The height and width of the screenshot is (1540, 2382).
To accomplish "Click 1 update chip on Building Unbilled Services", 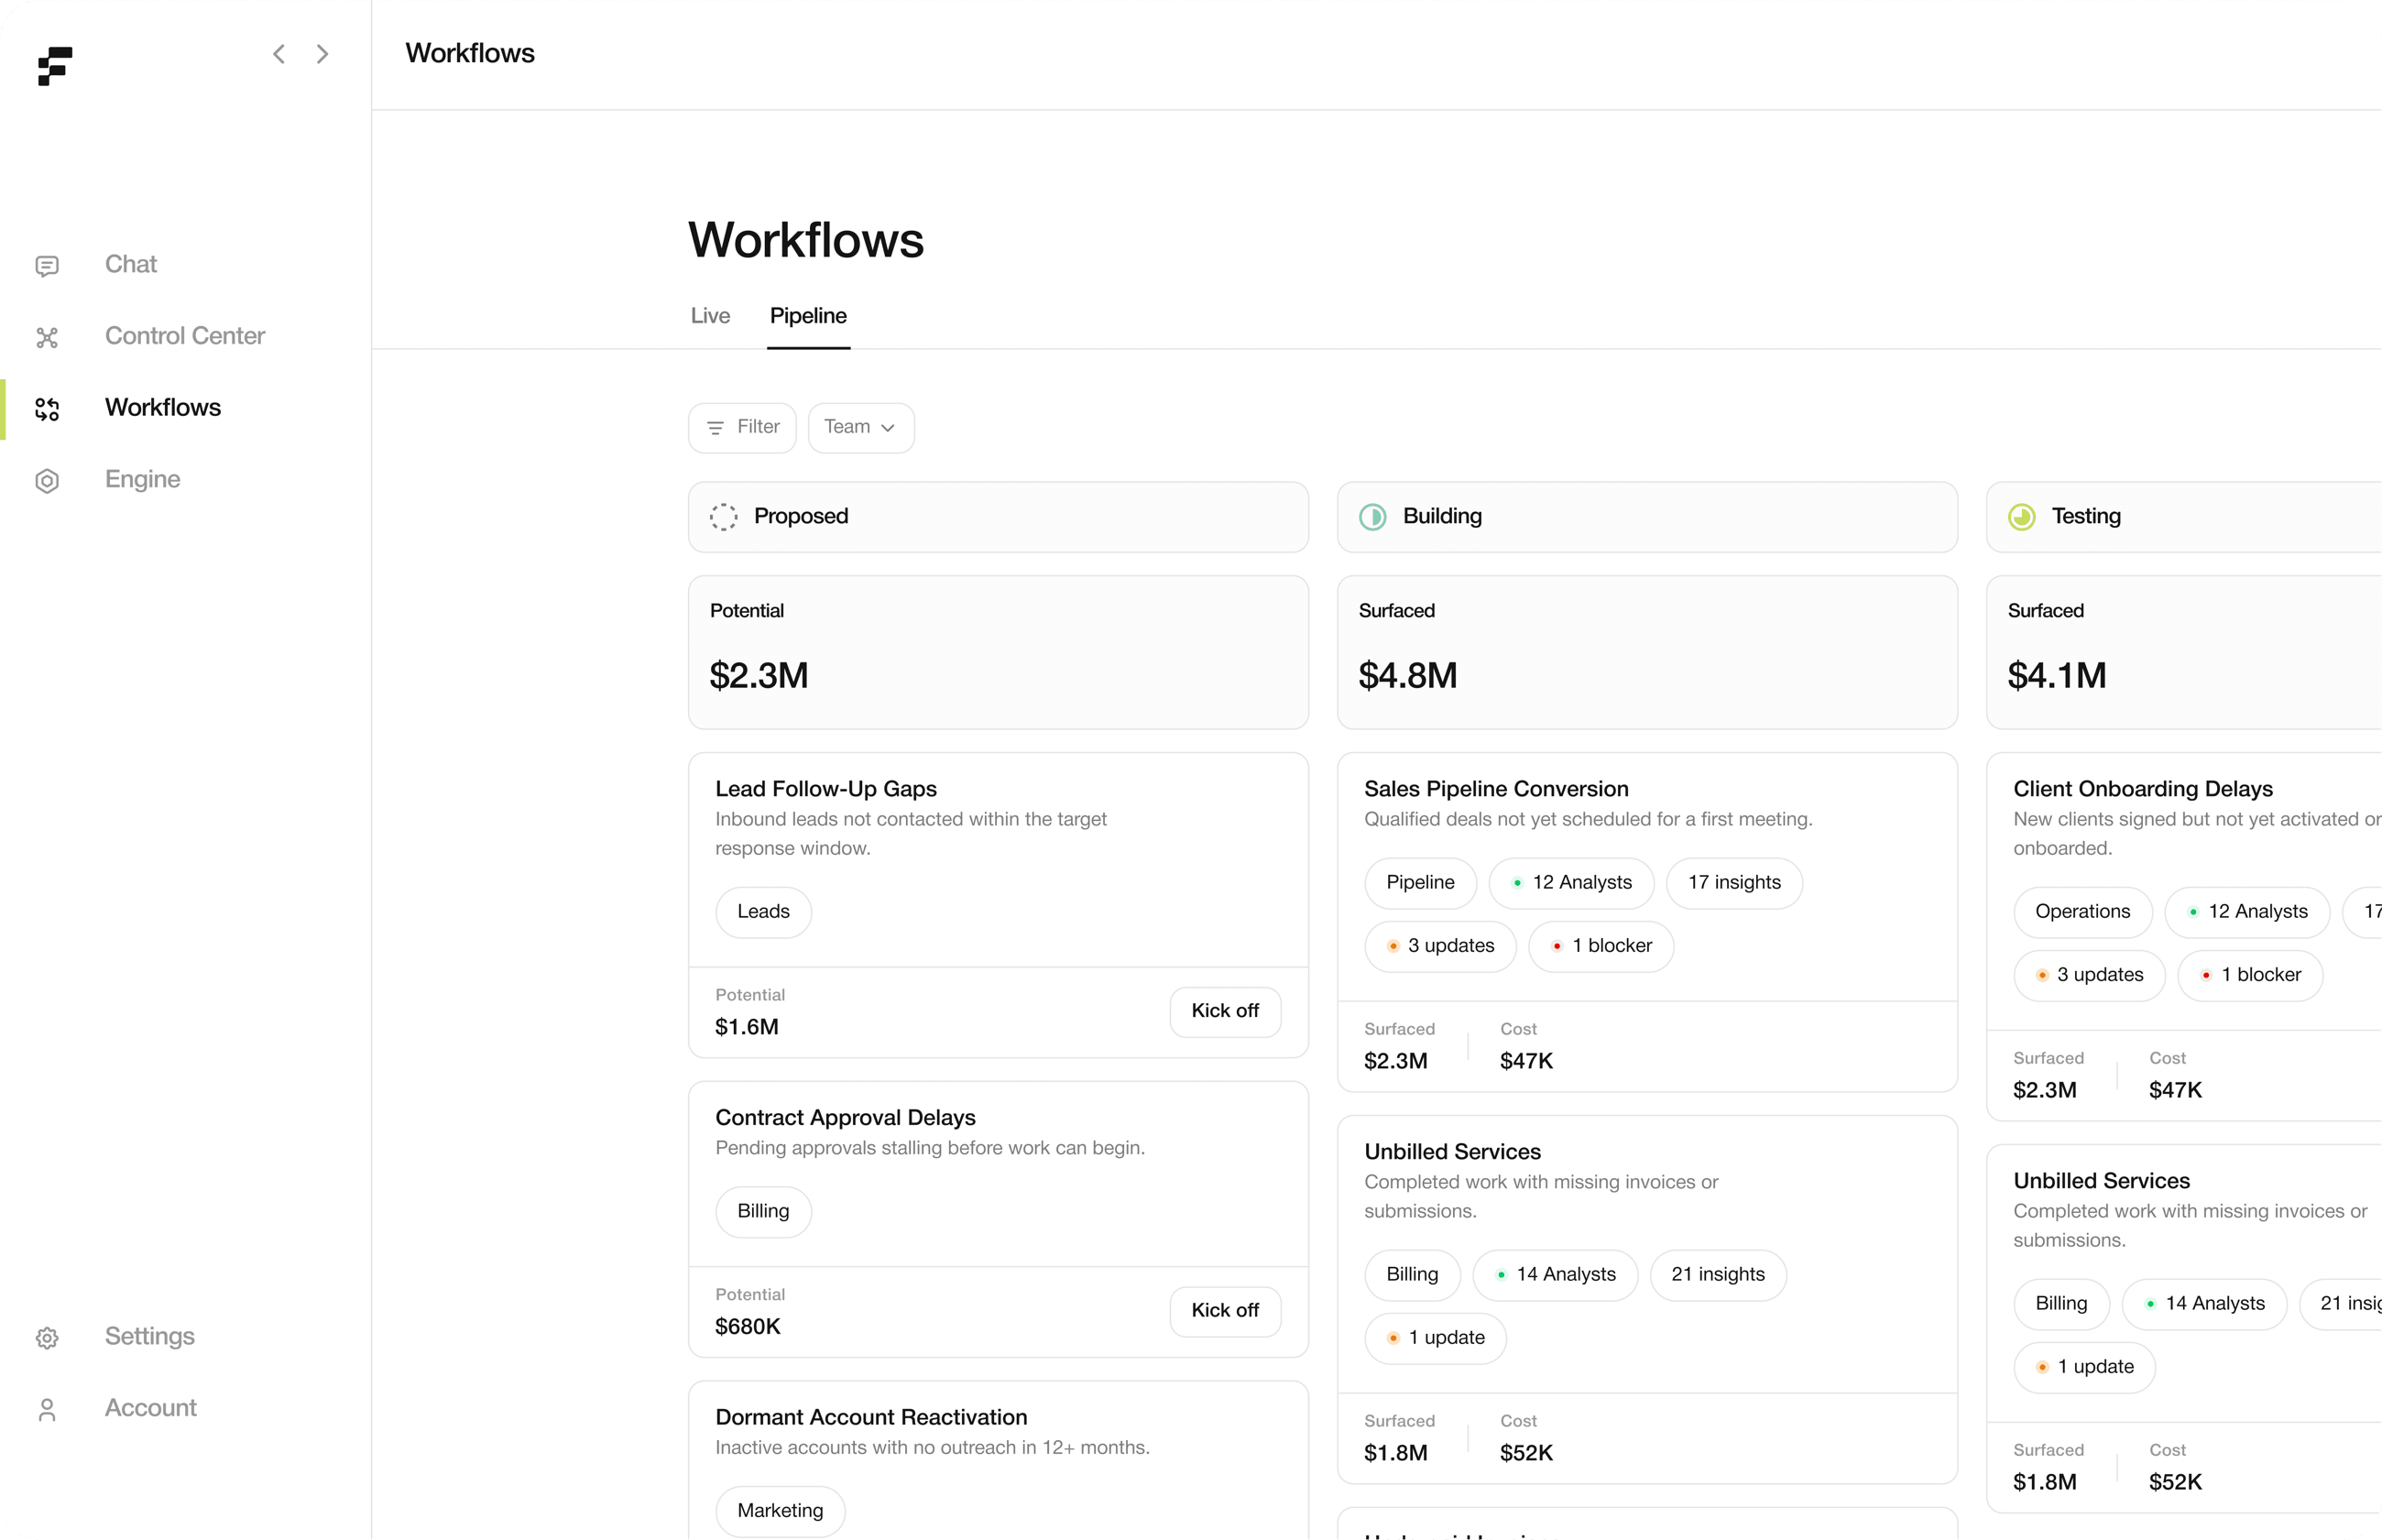I will tap(1435, 1338).
